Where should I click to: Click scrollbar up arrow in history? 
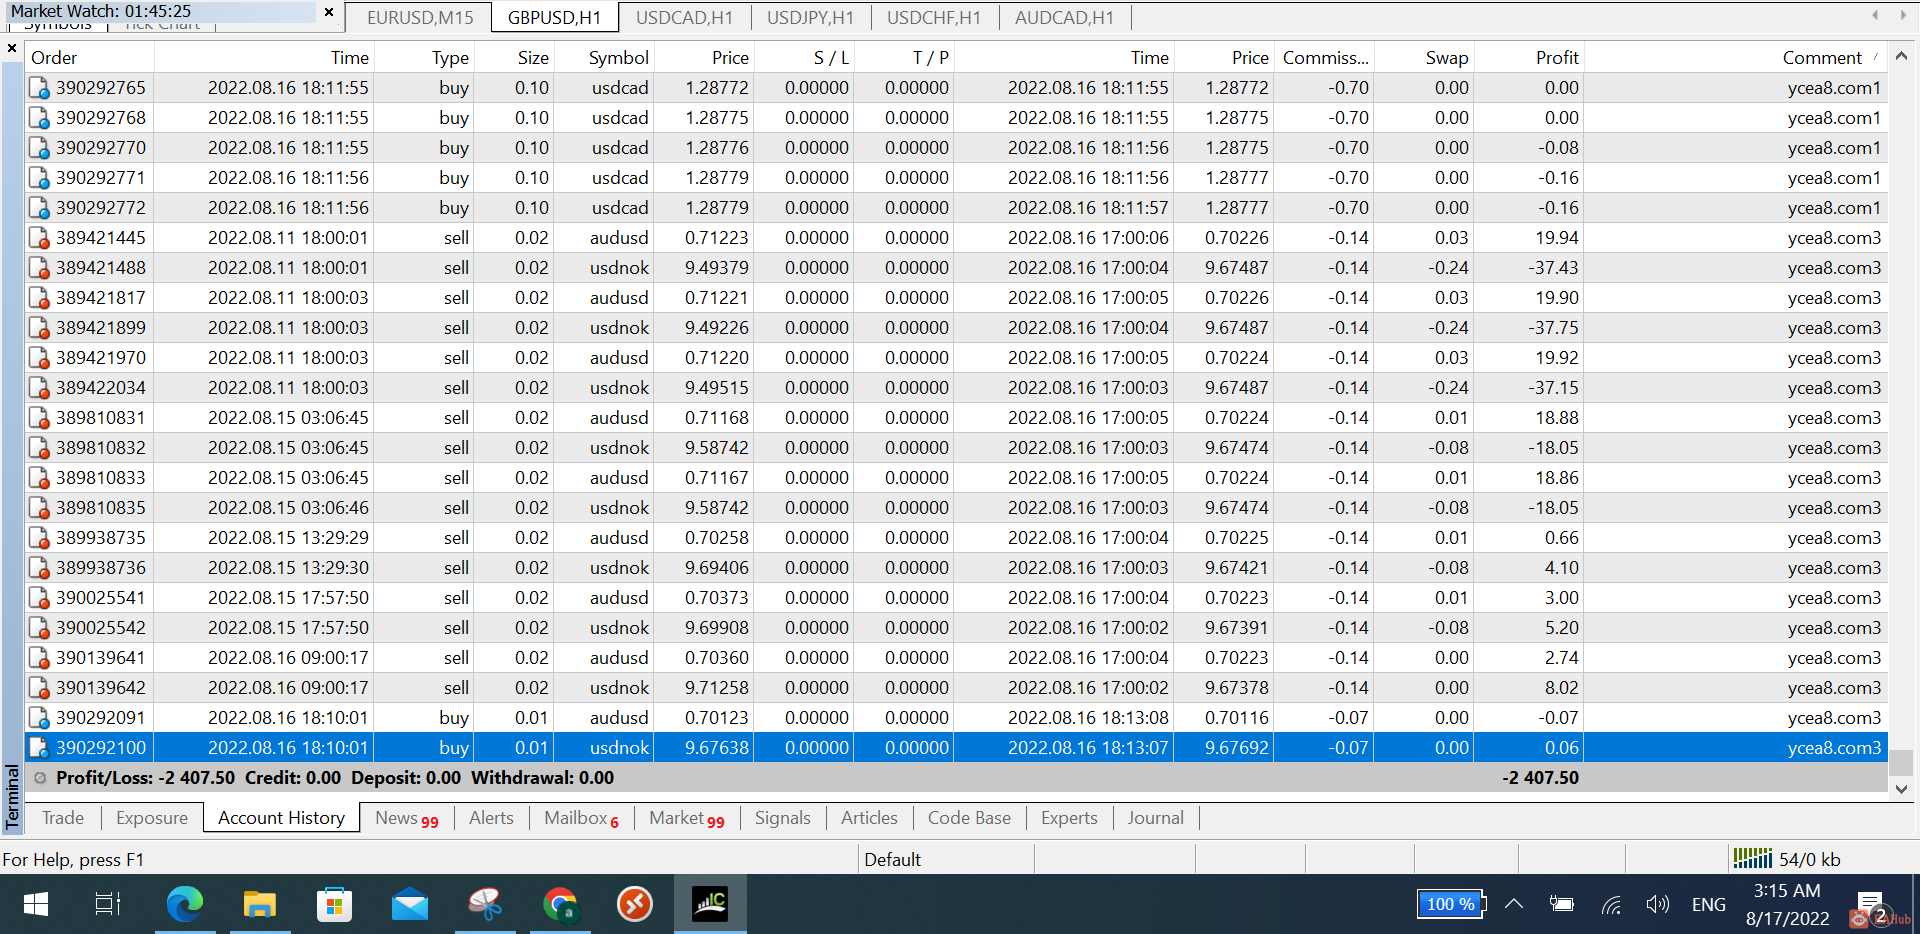coord(1901,56)
